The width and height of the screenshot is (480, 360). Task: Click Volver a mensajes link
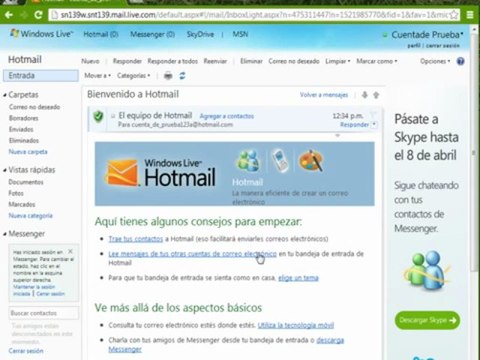pos(324,95)
